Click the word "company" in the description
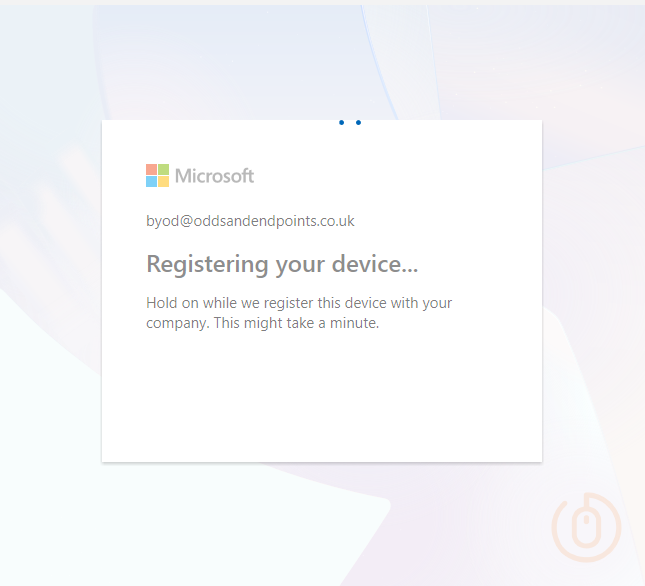 pos(176,323)
